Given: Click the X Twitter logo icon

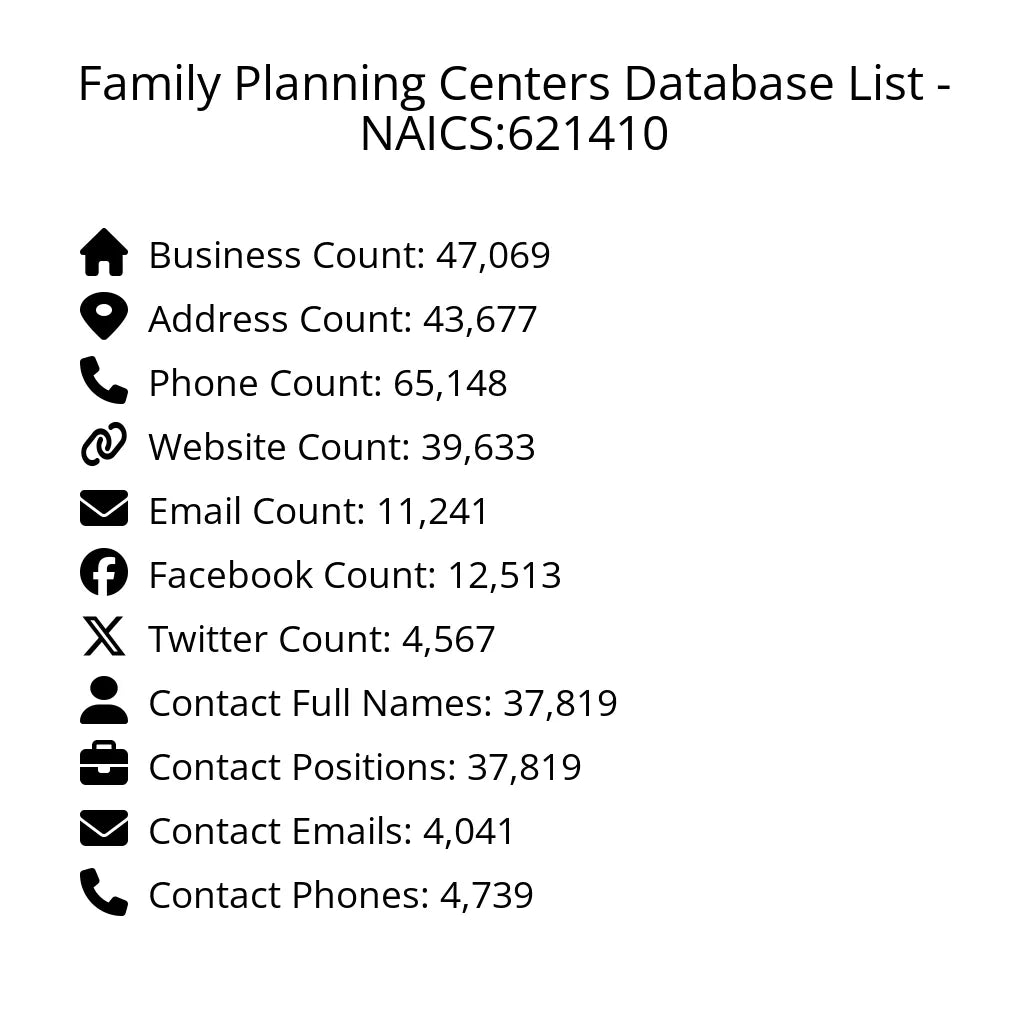Looking at the screenshot, I should (x=104, y=637).
